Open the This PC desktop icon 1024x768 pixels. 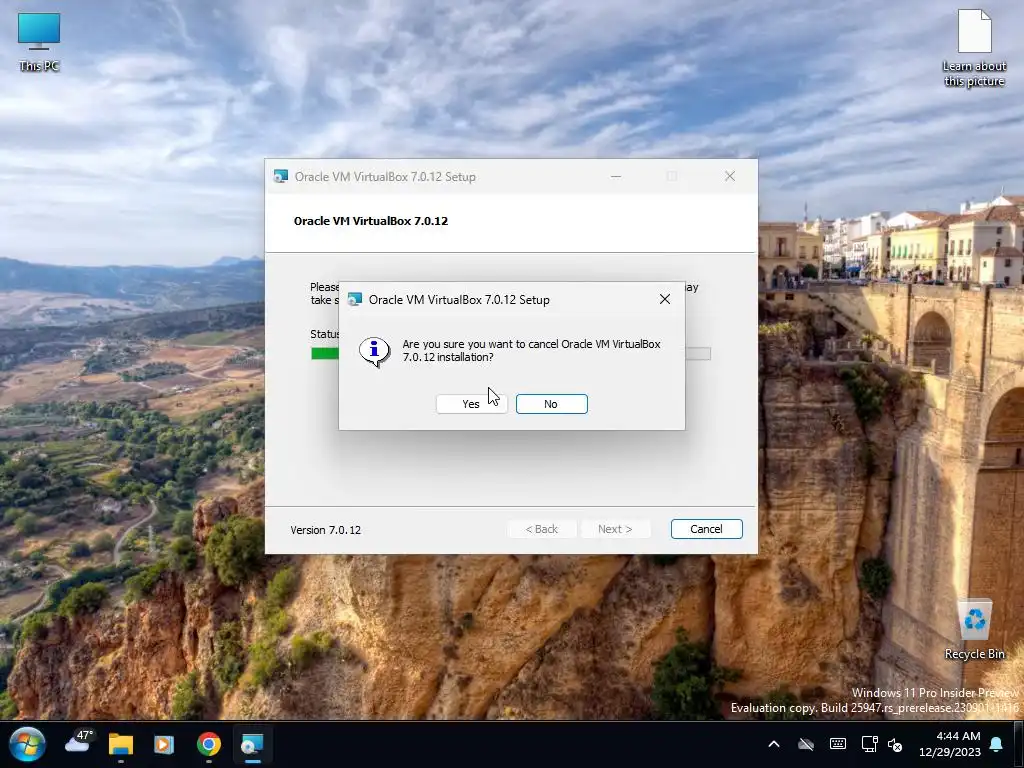click(x=39, y=41)
